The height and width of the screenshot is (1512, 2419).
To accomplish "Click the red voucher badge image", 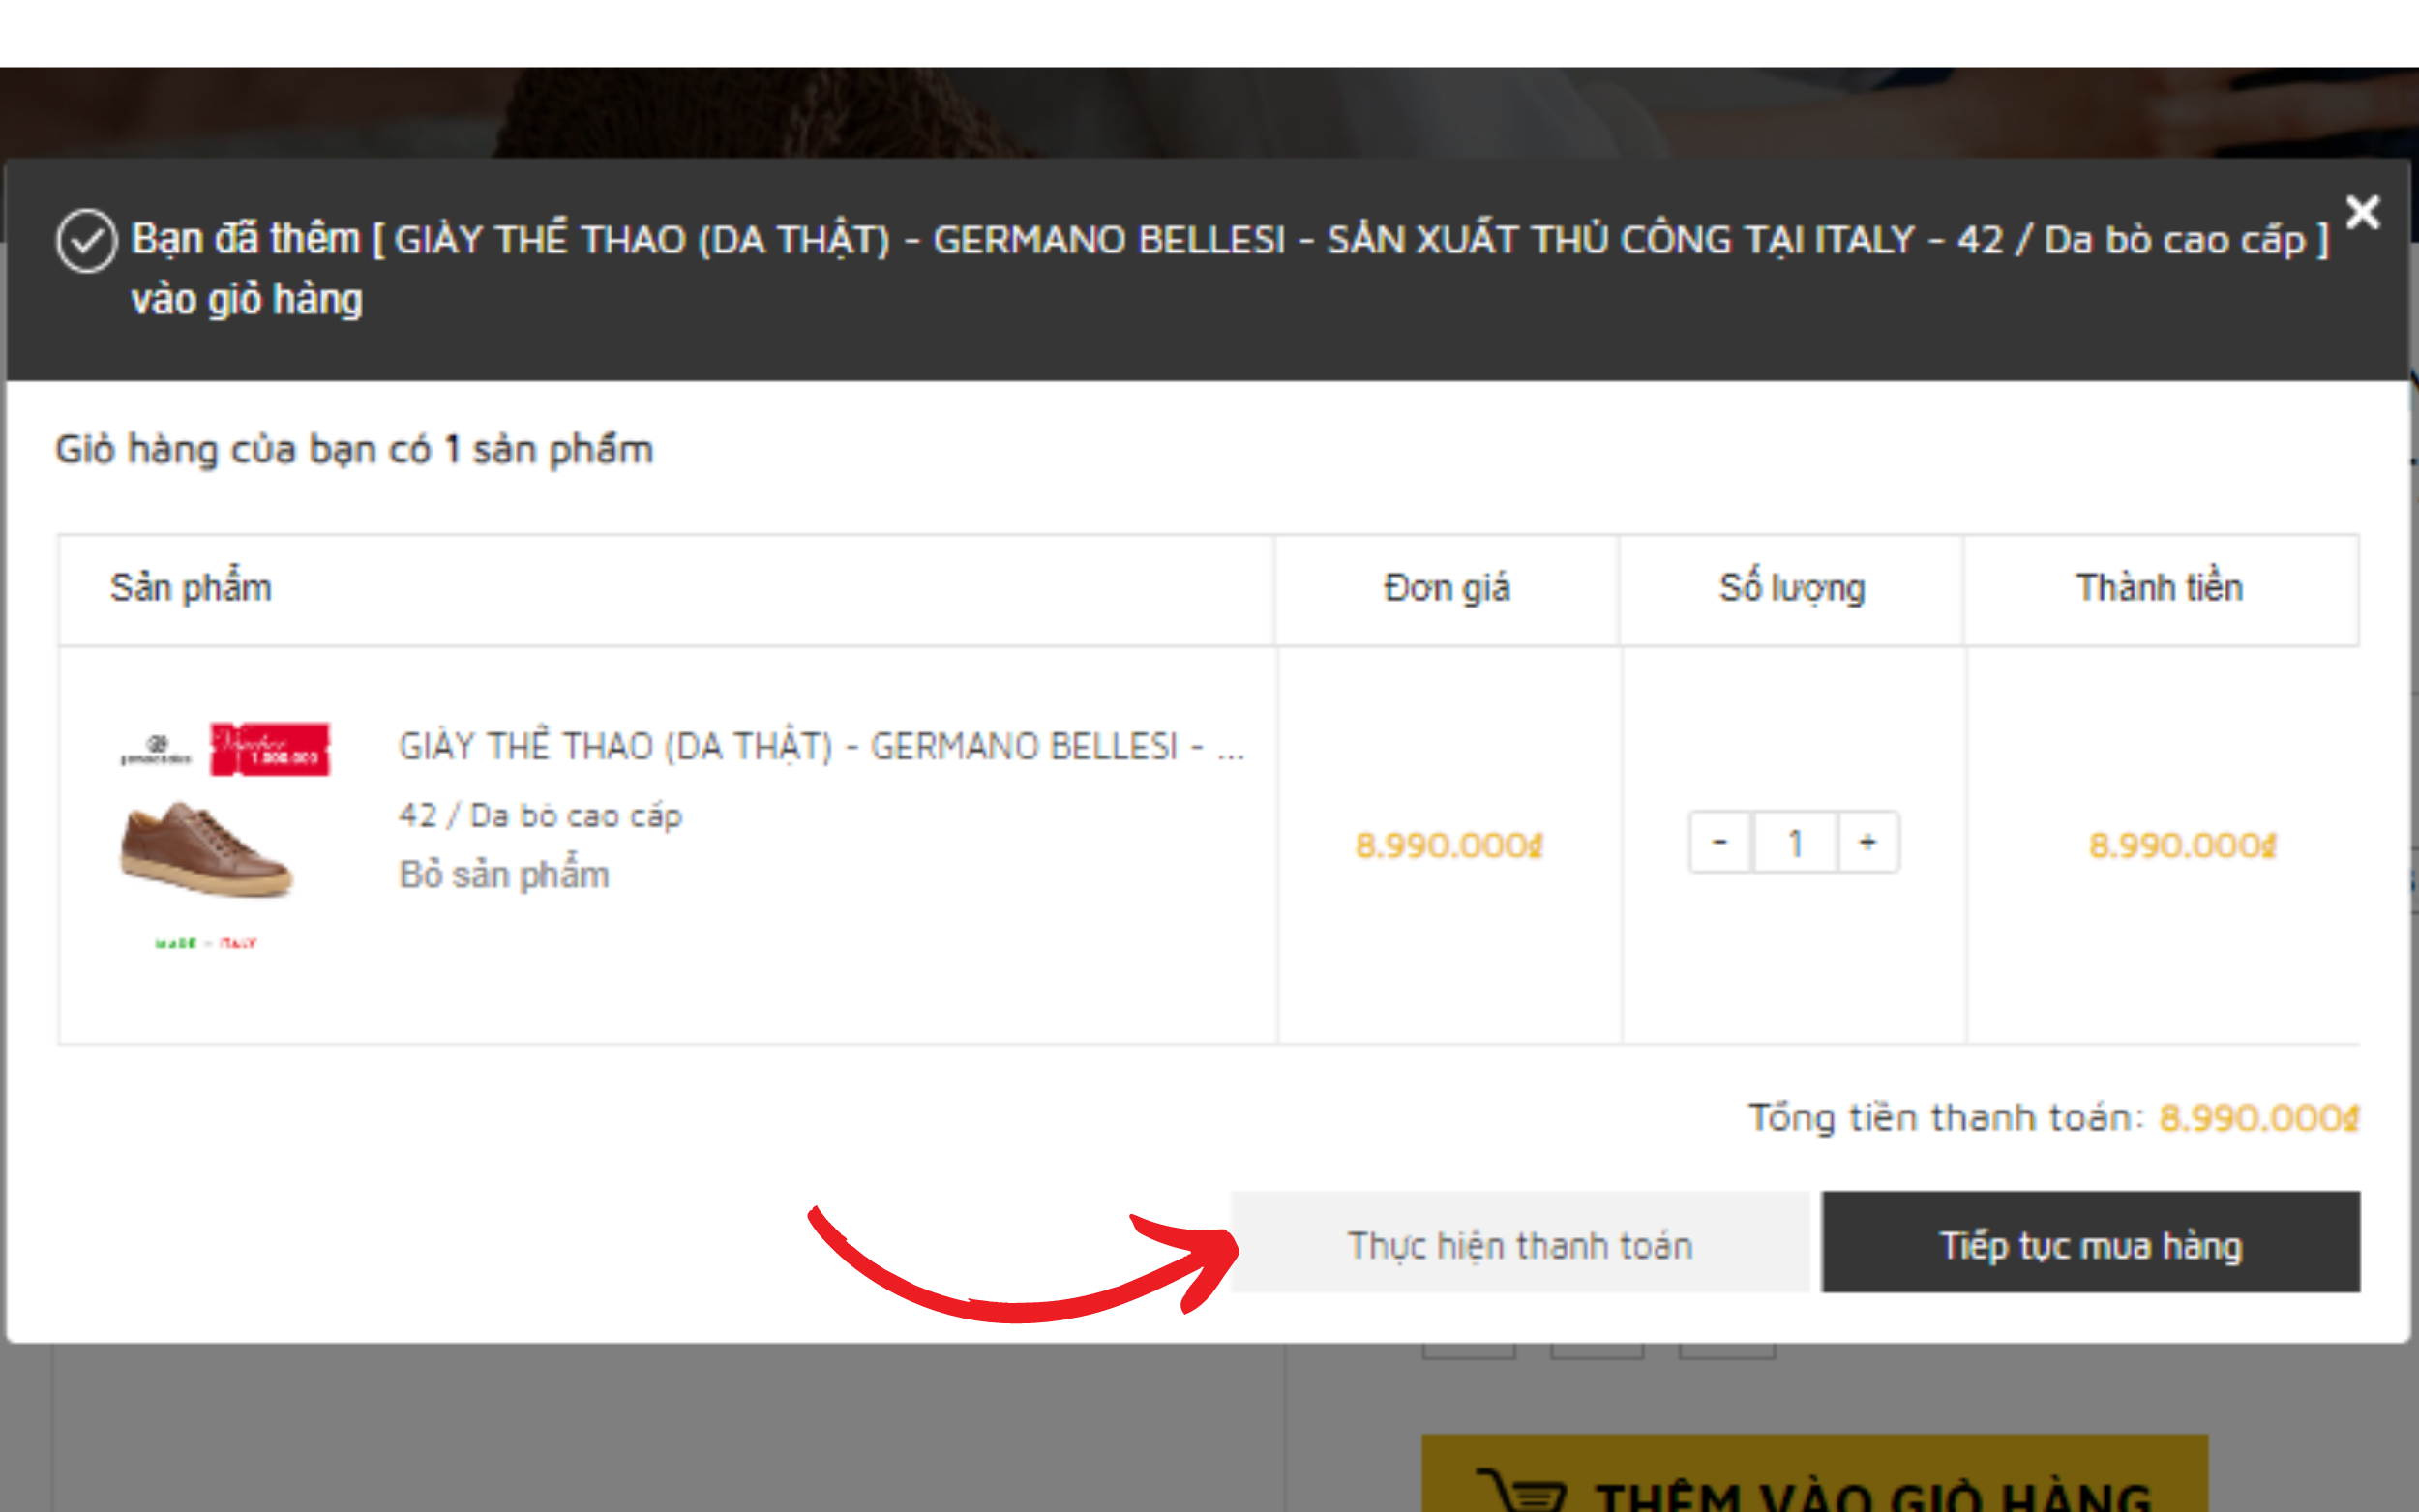I will [269, 749].
